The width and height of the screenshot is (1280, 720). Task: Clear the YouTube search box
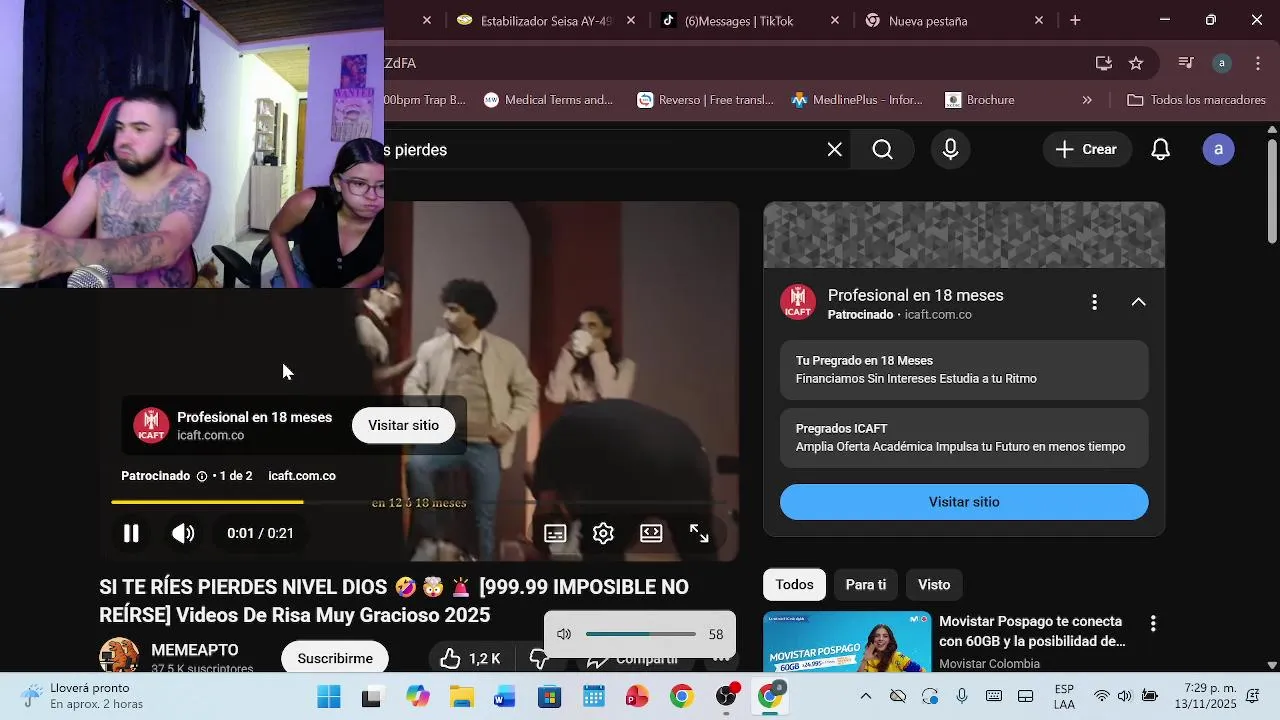click(x=834, y=150)
